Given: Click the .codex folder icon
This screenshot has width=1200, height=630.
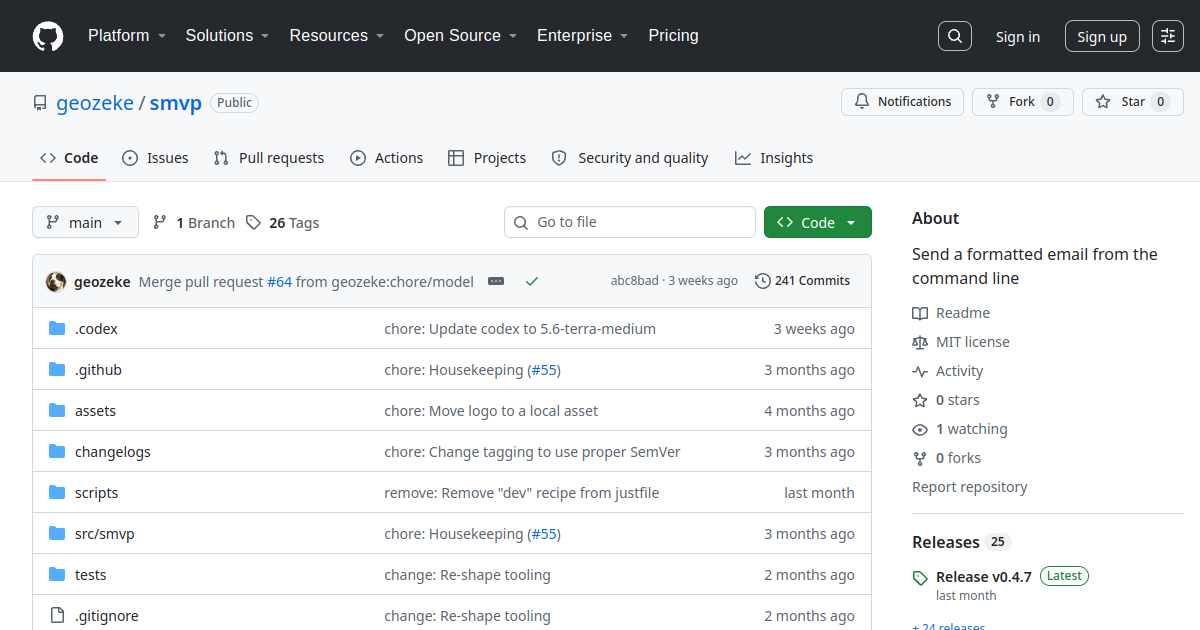Looking at the screenshot, I should (x=57, y=329).
